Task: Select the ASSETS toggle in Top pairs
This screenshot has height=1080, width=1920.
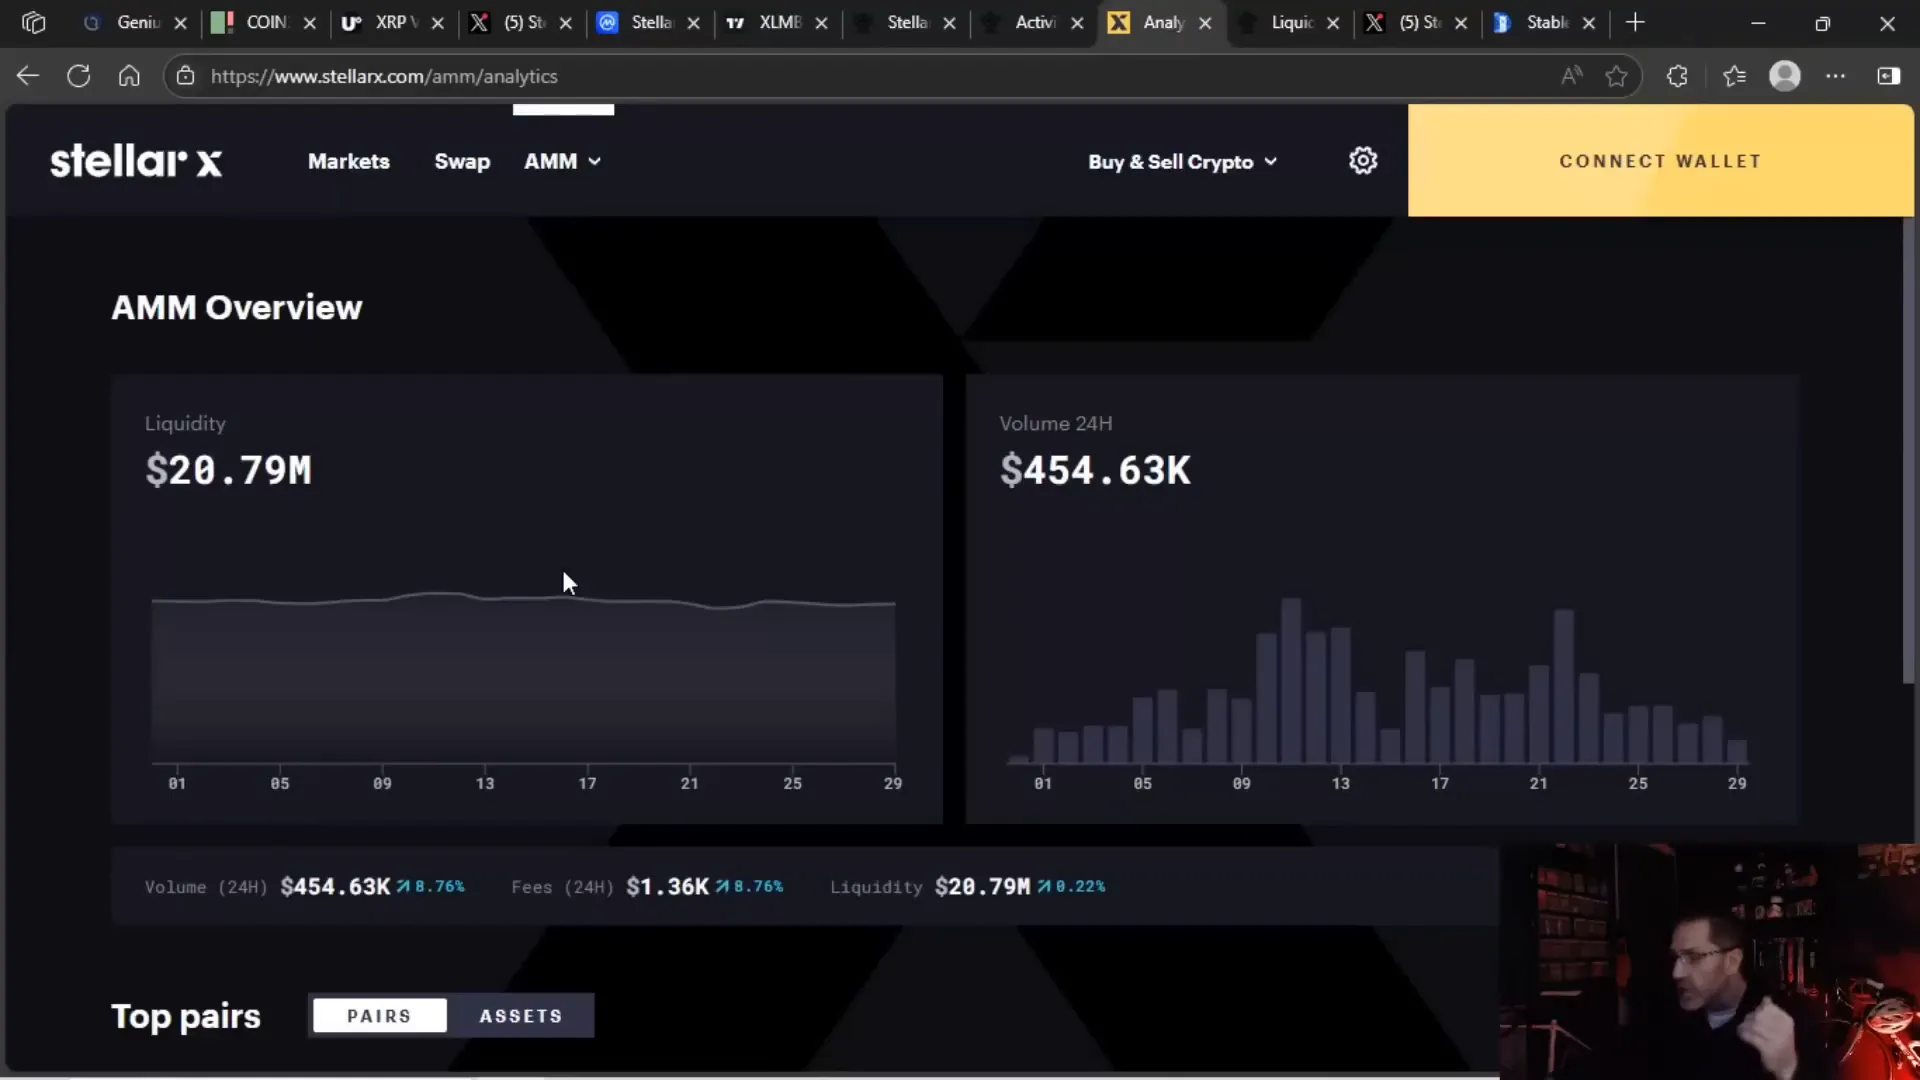Action: tap(520, 1016)
